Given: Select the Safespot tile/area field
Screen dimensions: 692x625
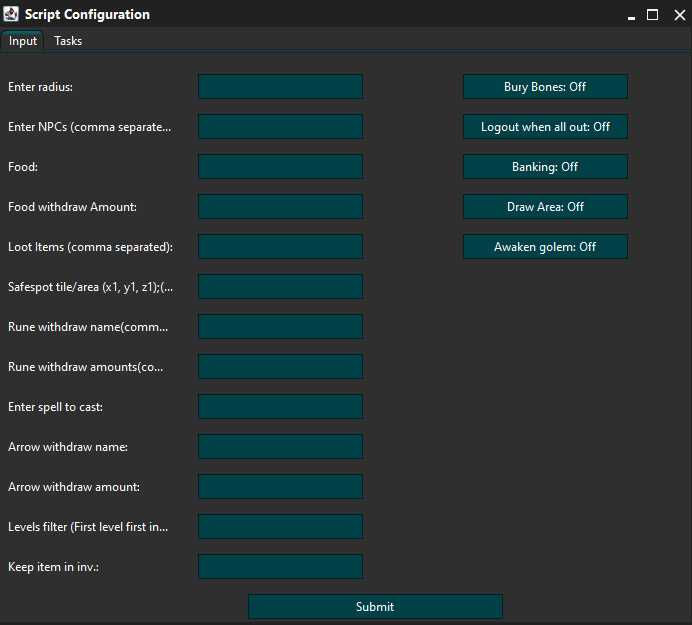Looking at the screenshot, I should [x=280, y=287].
